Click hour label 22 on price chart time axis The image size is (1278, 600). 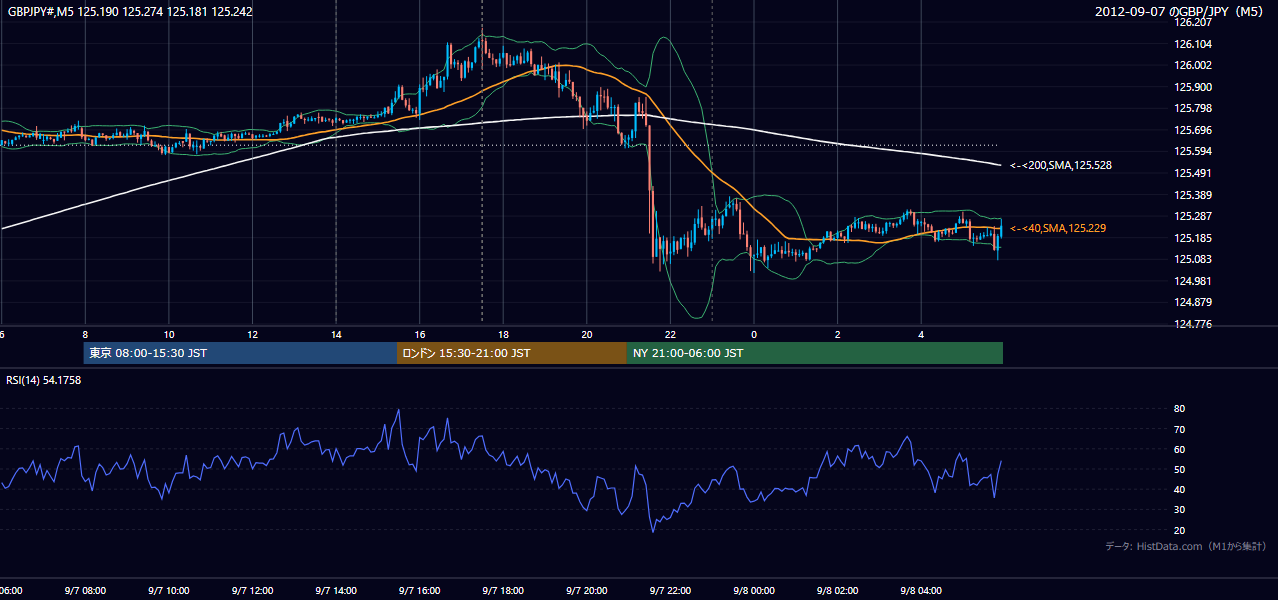tap(670, 335)
